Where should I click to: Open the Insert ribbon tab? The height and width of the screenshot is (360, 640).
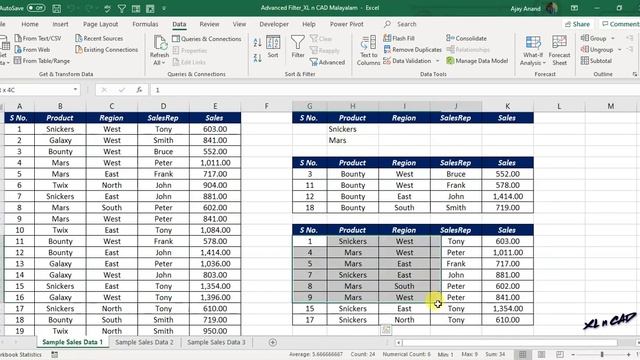click(60, 24)
